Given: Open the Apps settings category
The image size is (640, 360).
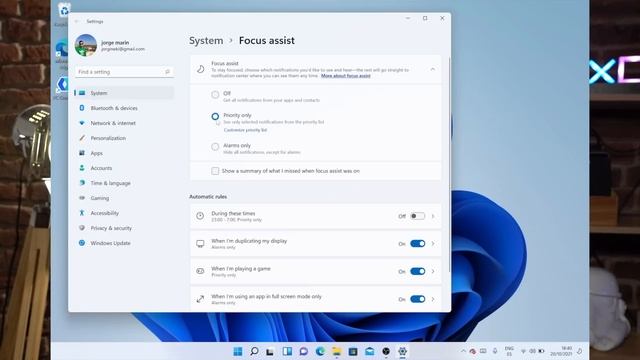Looking at the screenshot, I should (124, 153).
